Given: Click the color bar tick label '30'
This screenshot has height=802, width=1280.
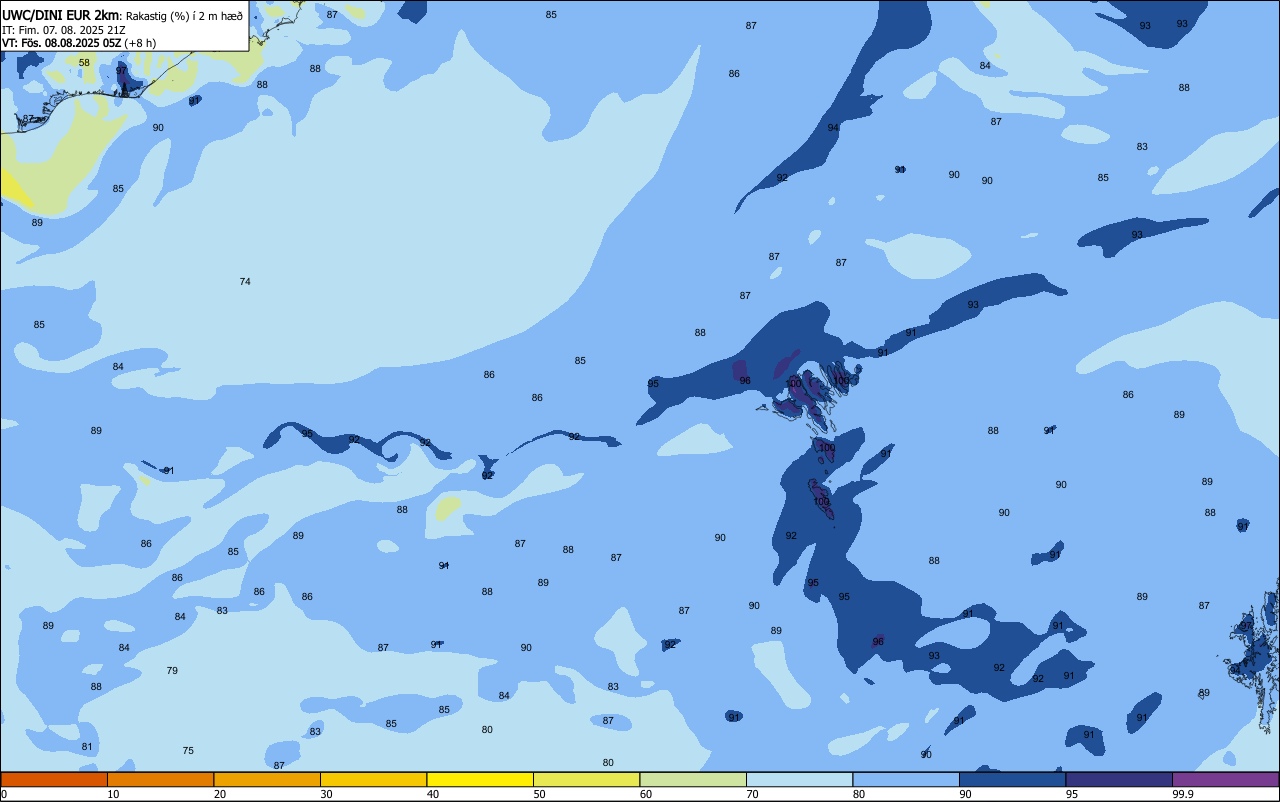Looking at the screenshot, I should (x=326, y=794).
